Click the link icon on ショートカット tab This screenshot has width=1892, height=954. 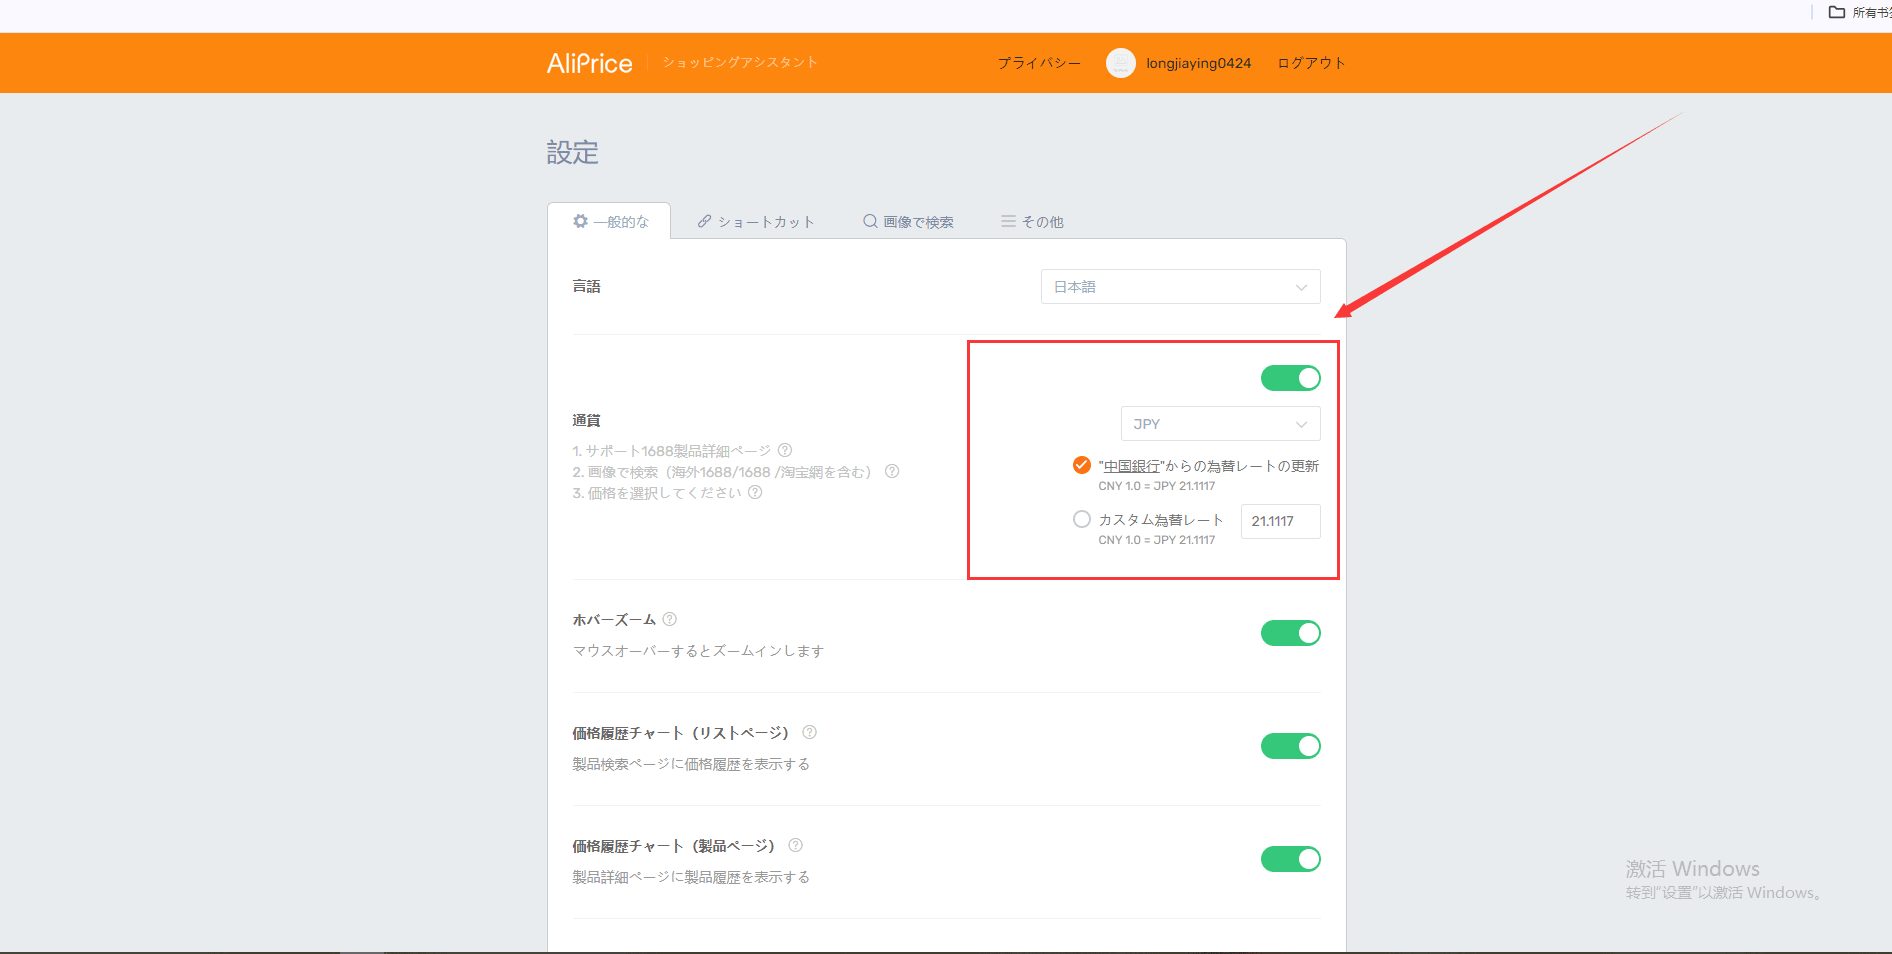pos(705,221)
